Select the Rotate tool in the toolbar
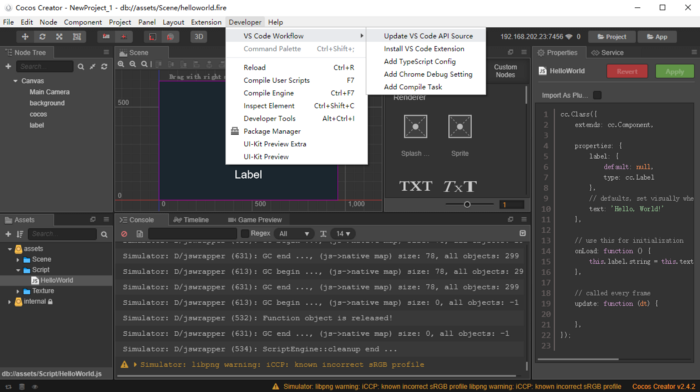Viewport: 700px width, 392px height. pyautogui.click(x=42, y=37)
